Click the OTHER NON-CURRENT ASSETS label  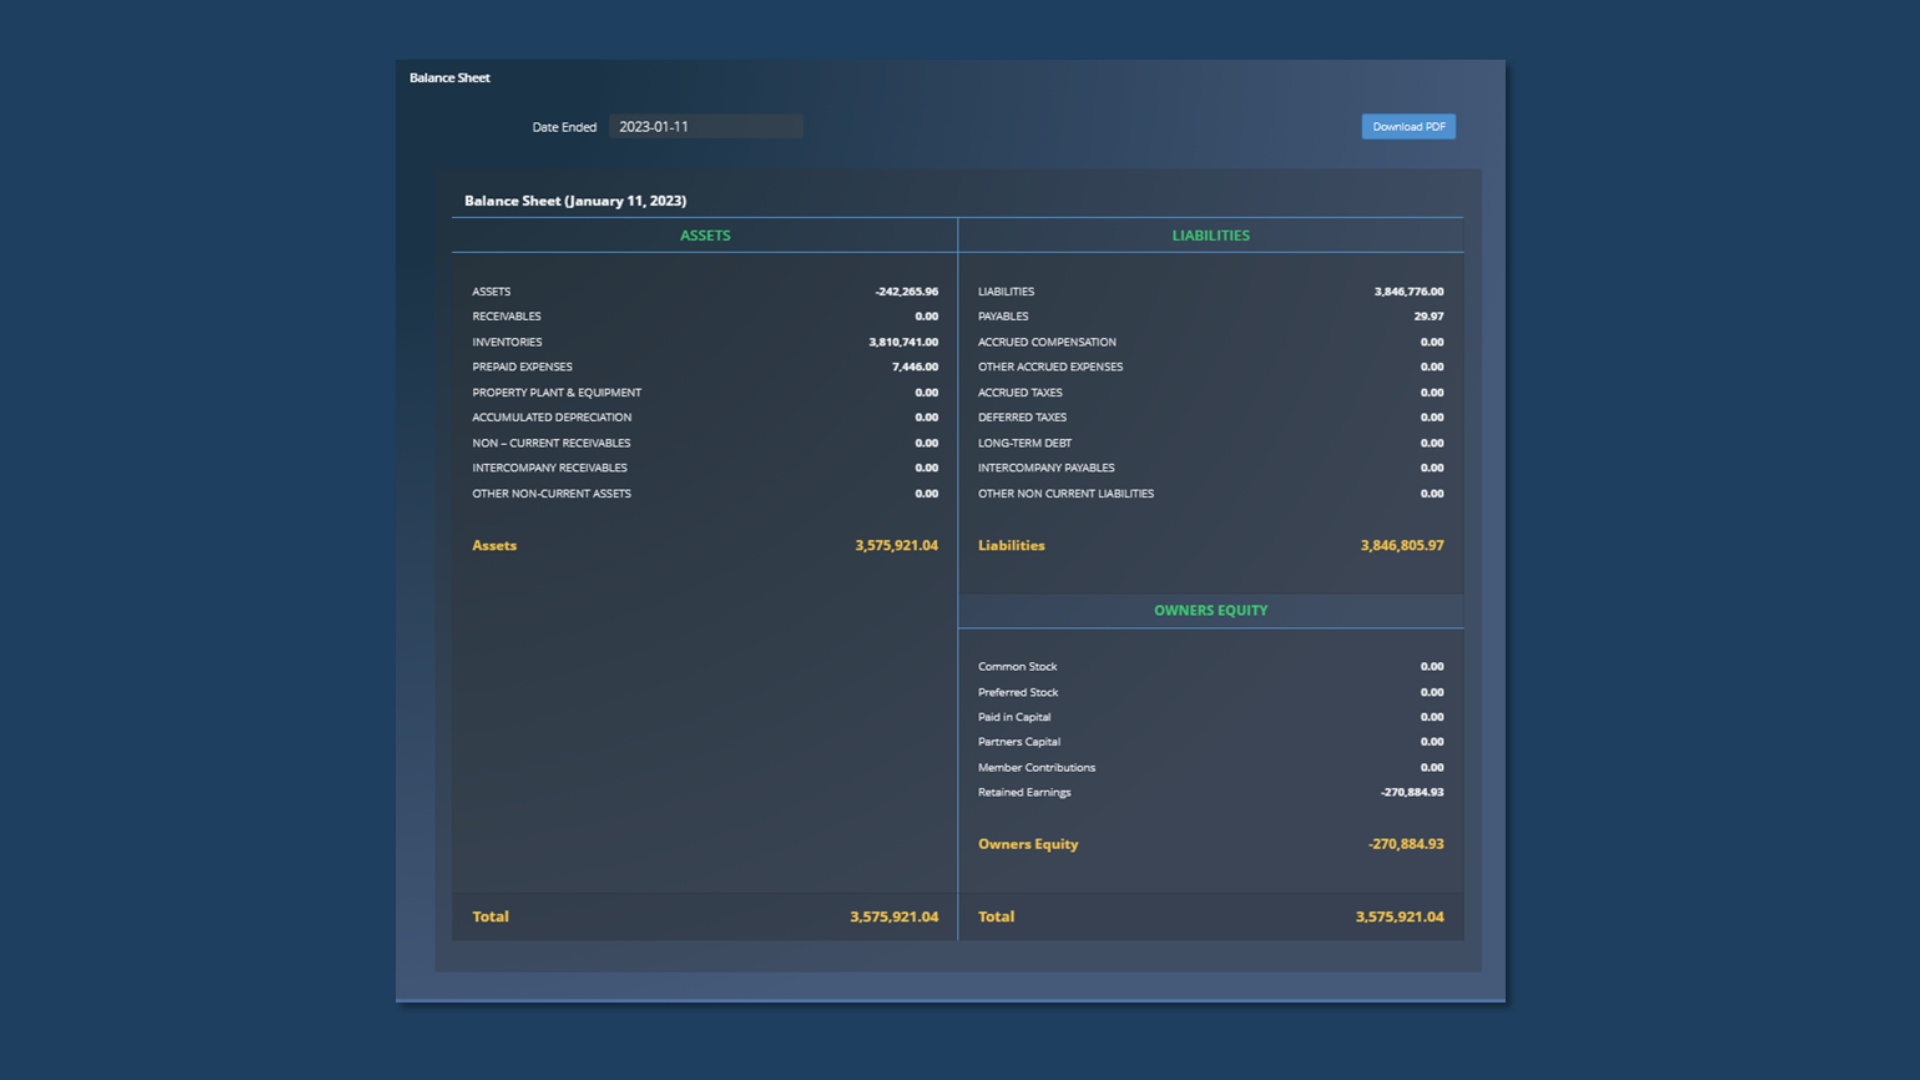tap(551, 494)
